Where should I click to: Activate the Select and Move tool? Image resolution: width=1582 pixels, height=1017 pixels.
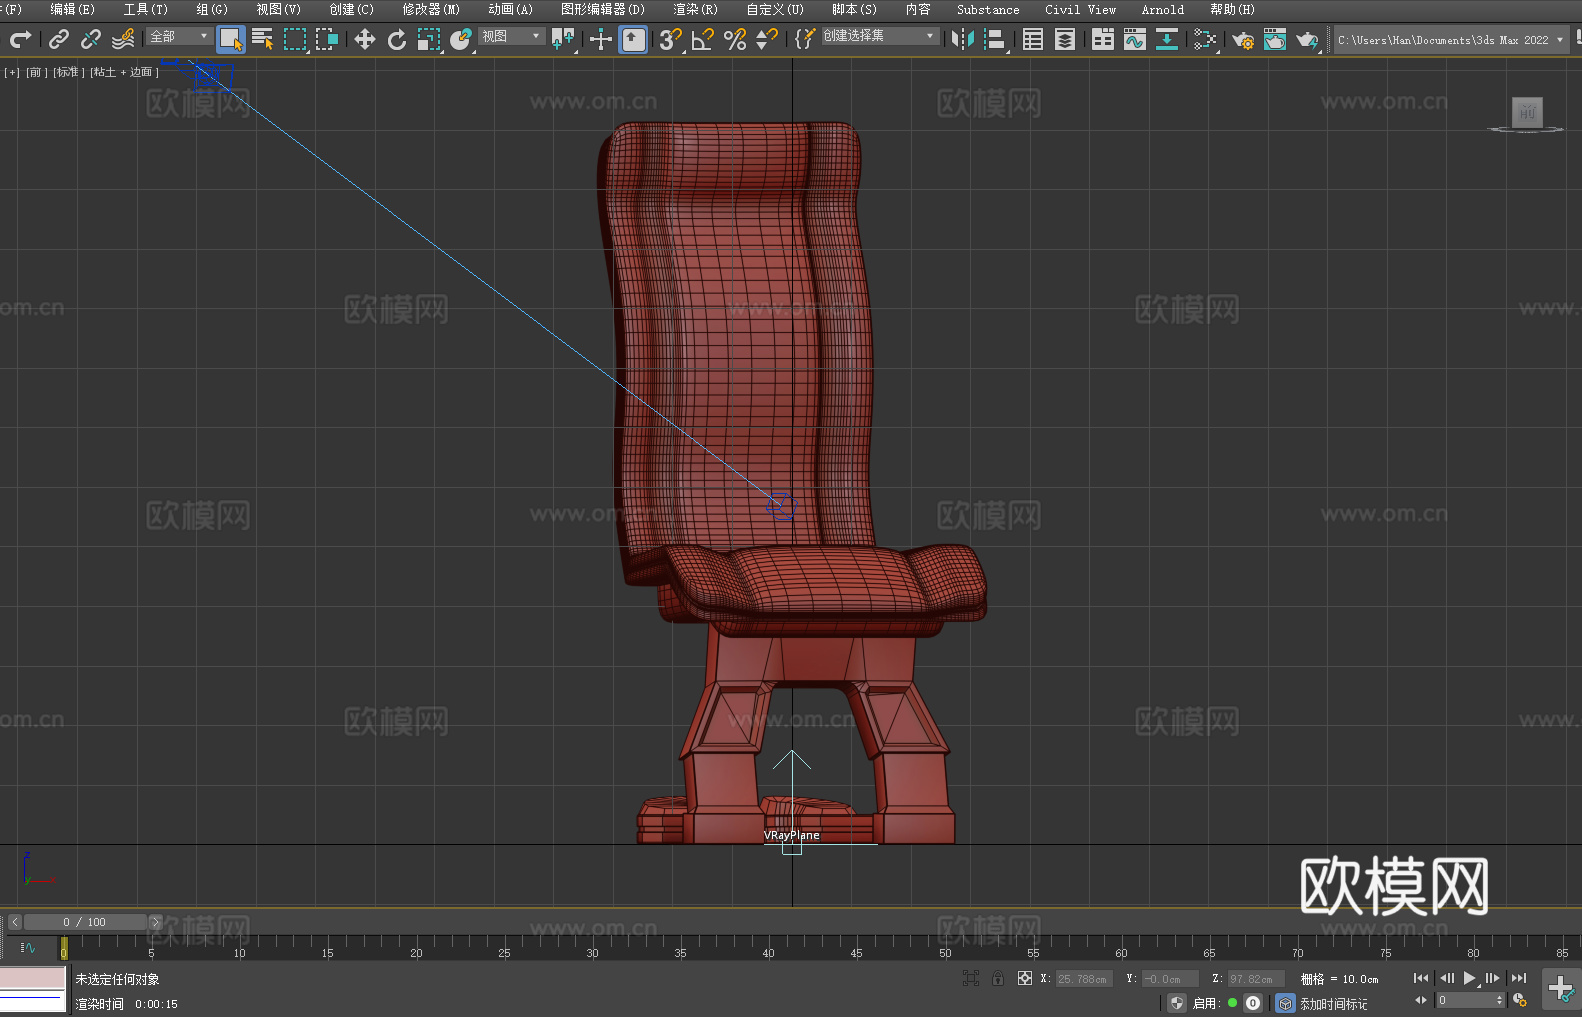tap(365, 39)
